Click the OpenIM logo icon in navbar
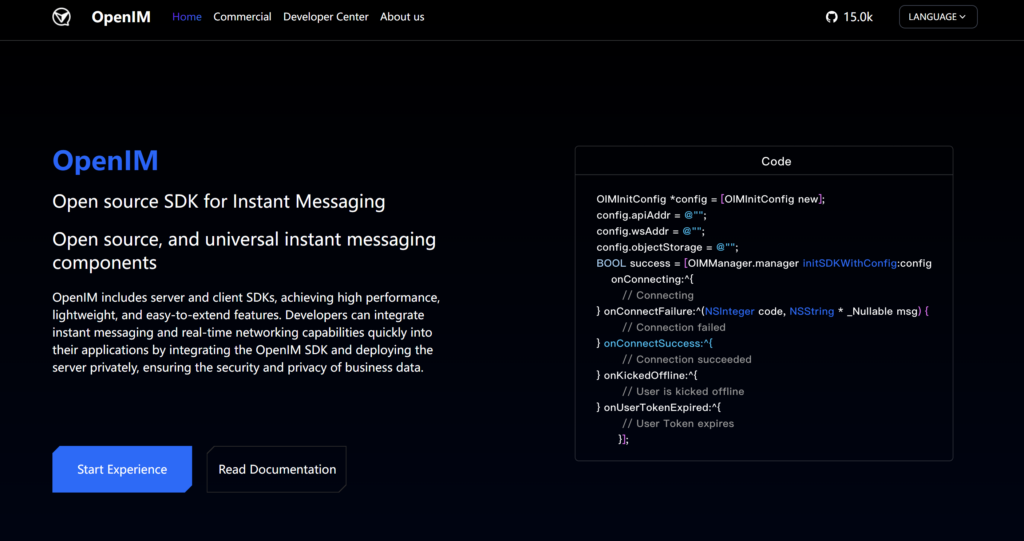Viewport: 1024px width, 541px height. 62,17
